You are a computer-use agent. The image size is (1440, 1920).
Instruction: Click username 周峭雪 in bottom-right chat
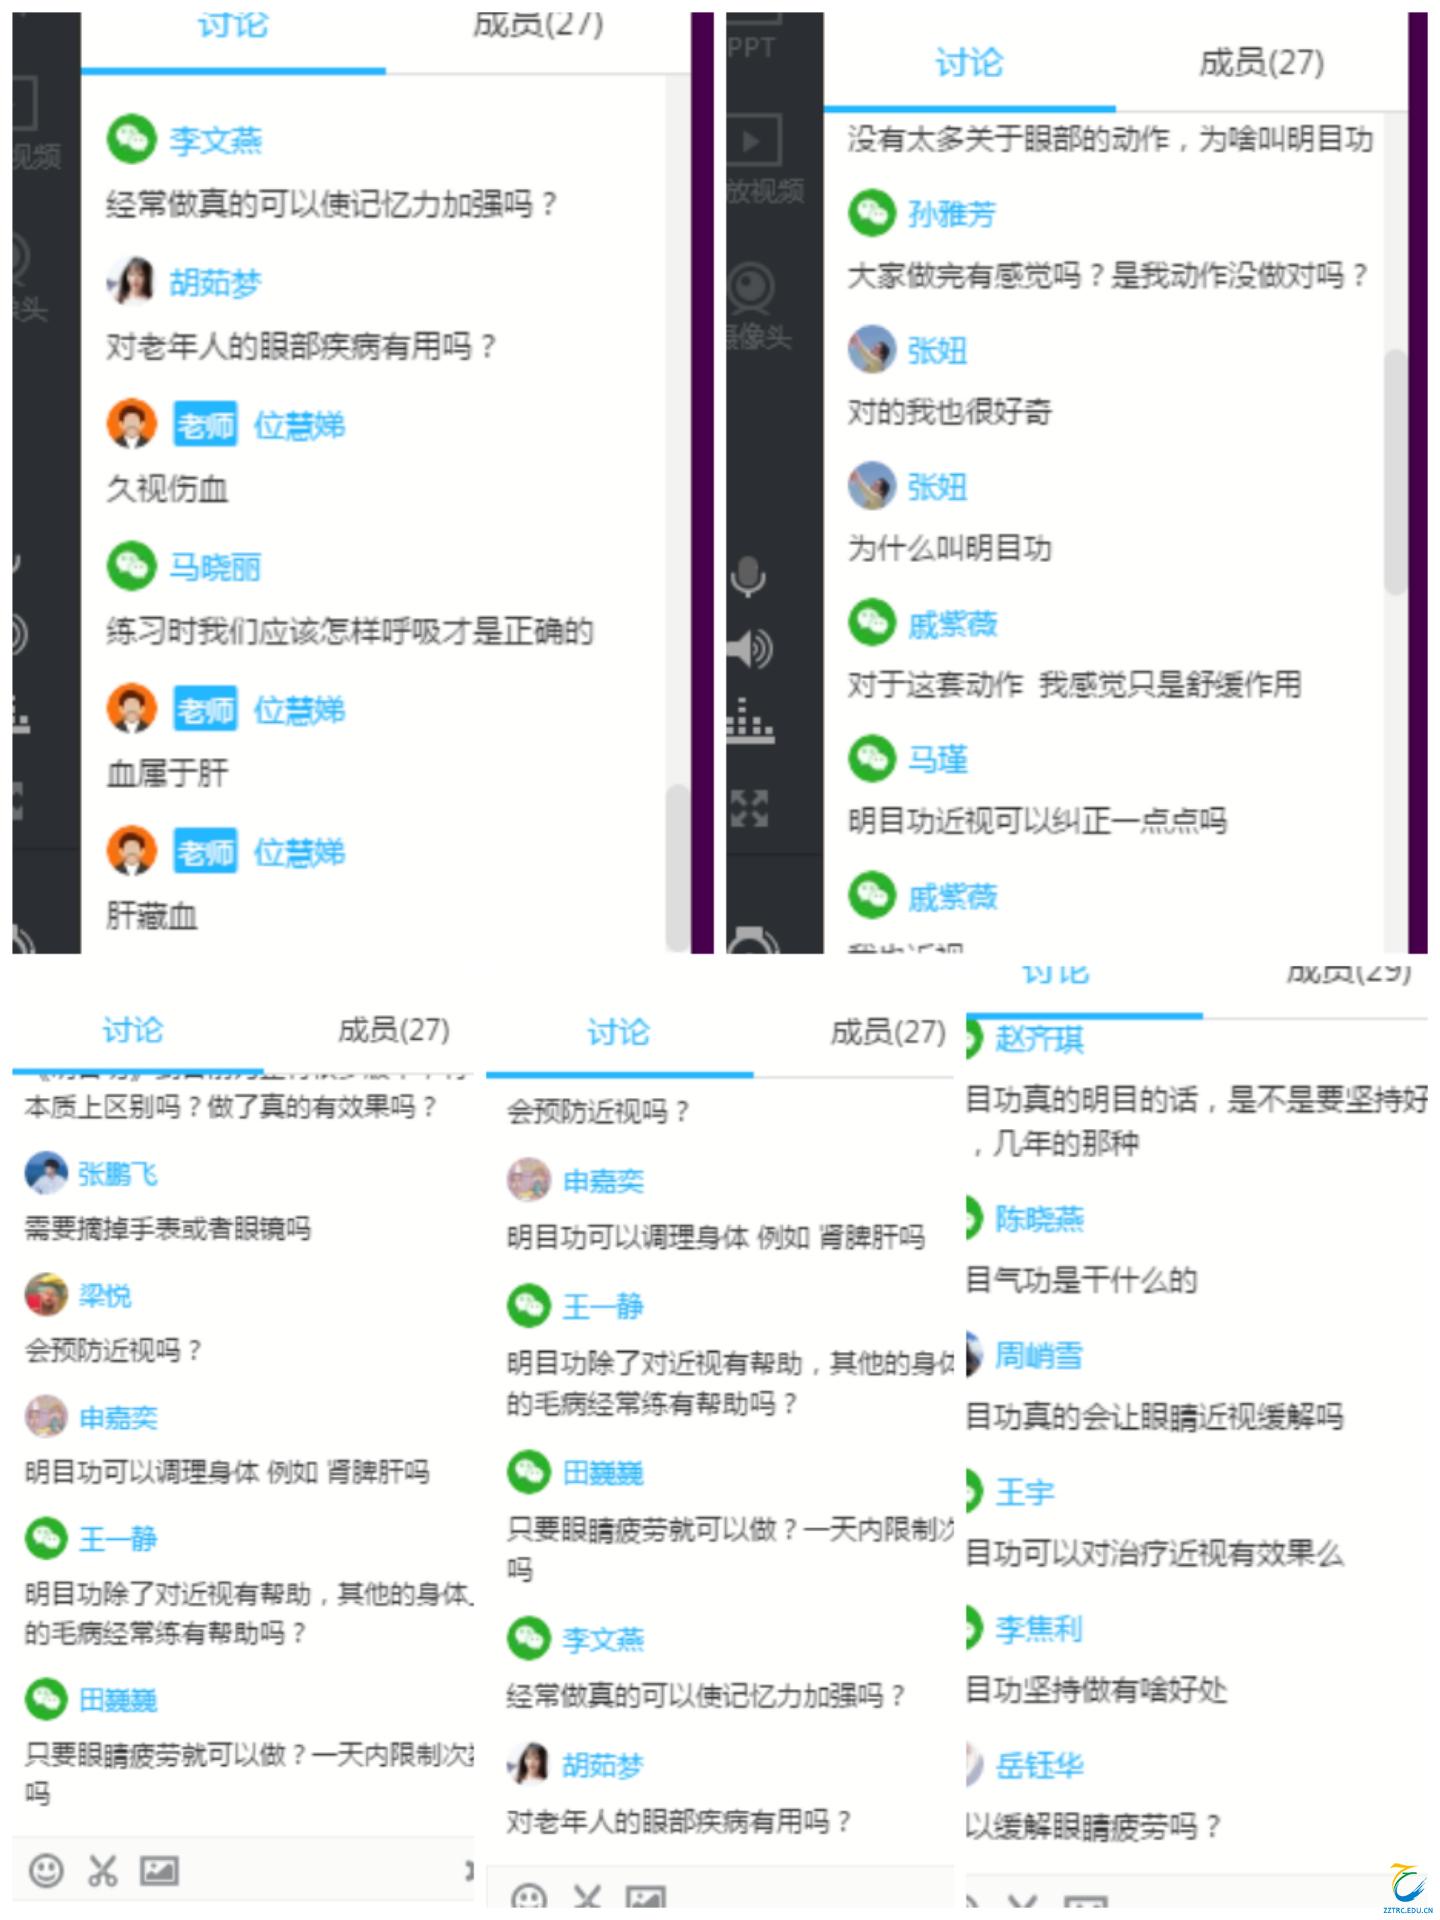[x=1038, y=1356]
